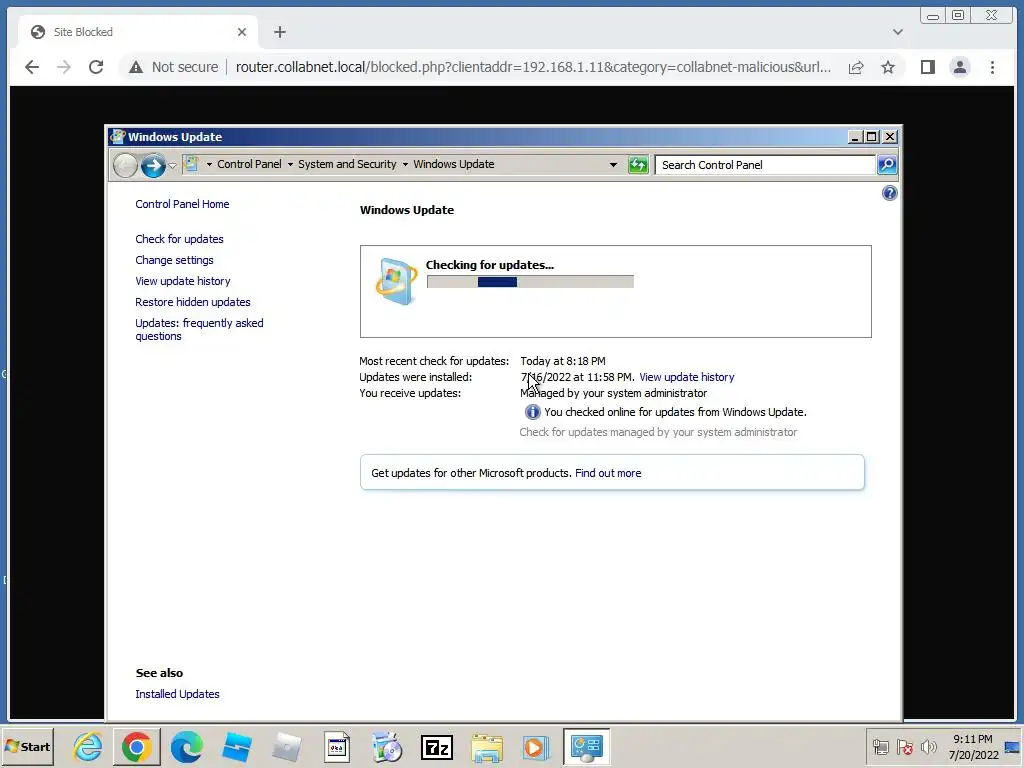The image size is (1024, 768).
Task: Expand arrow before Windows Update breadcrumb
Action: pyautogui.click(x=405, y=165)
